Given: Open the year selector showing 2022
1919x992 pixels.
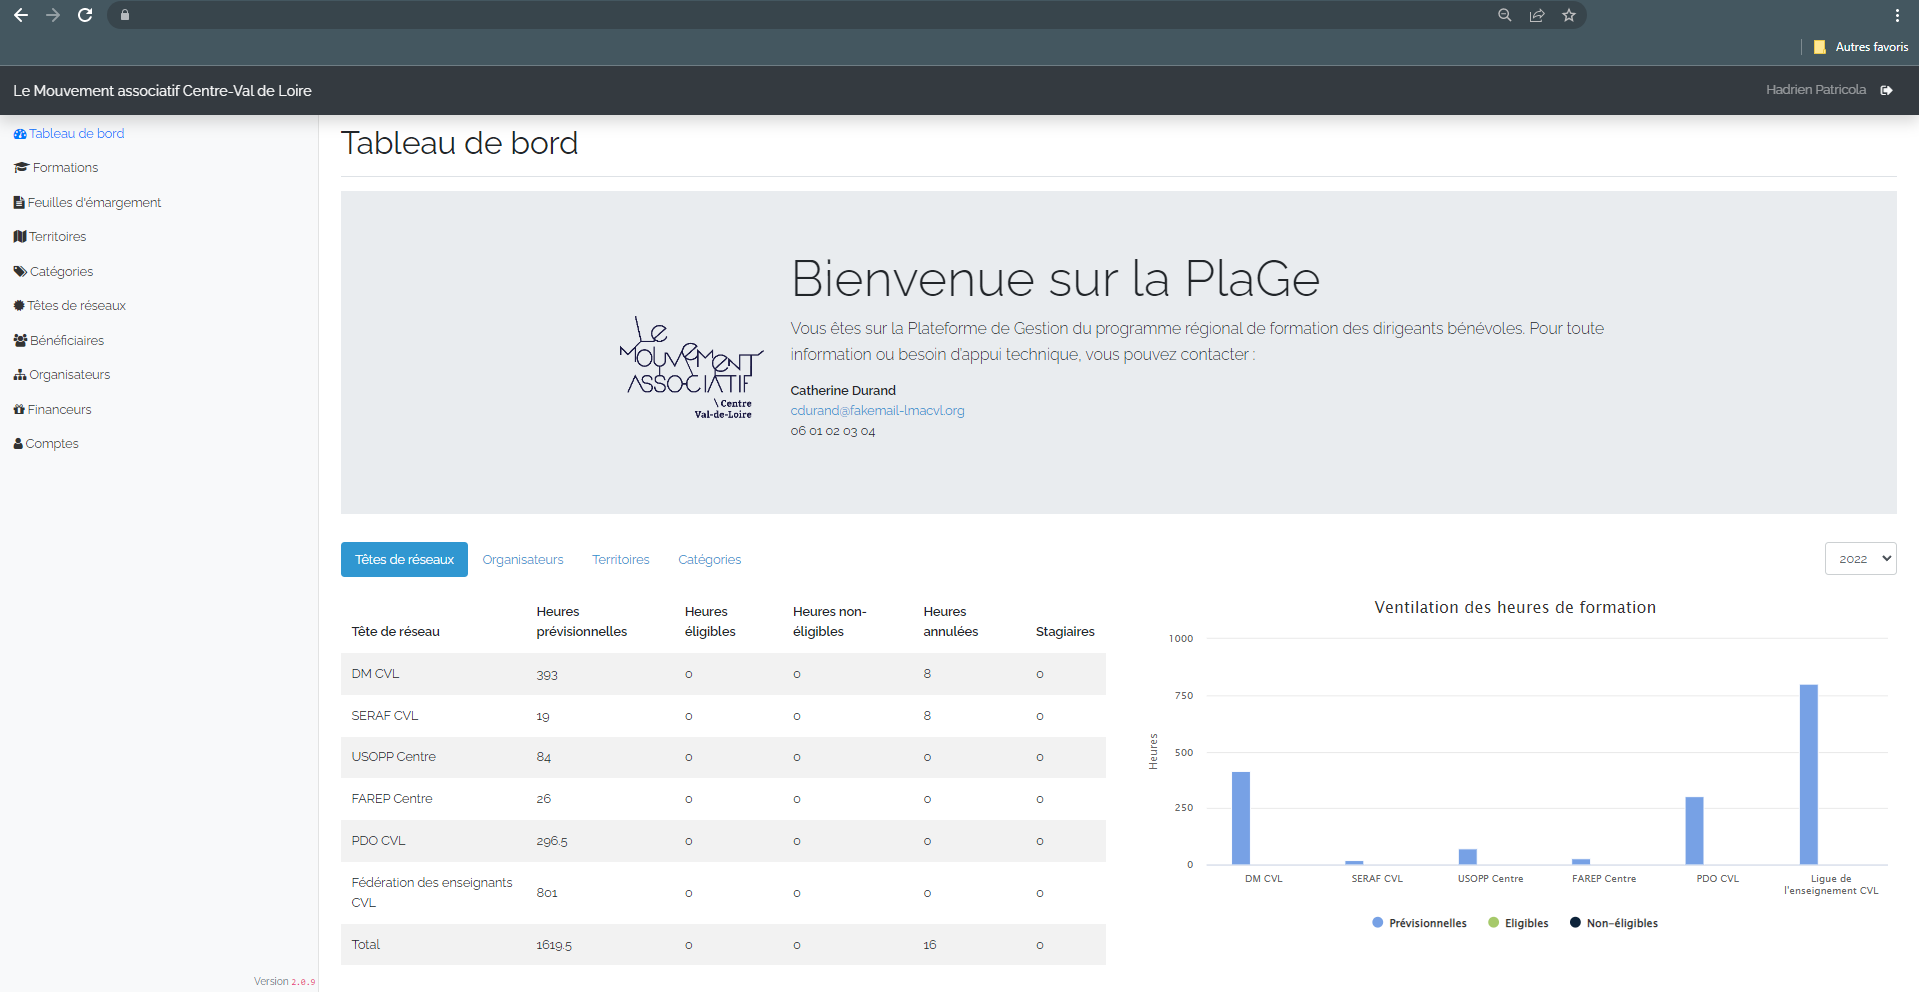Looking at the screenshot, I should tap(1860, 558).
